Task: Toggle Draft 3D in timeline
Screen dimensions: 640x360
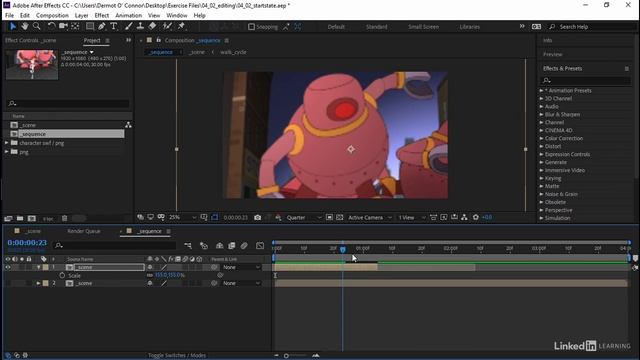Action: 204,246
